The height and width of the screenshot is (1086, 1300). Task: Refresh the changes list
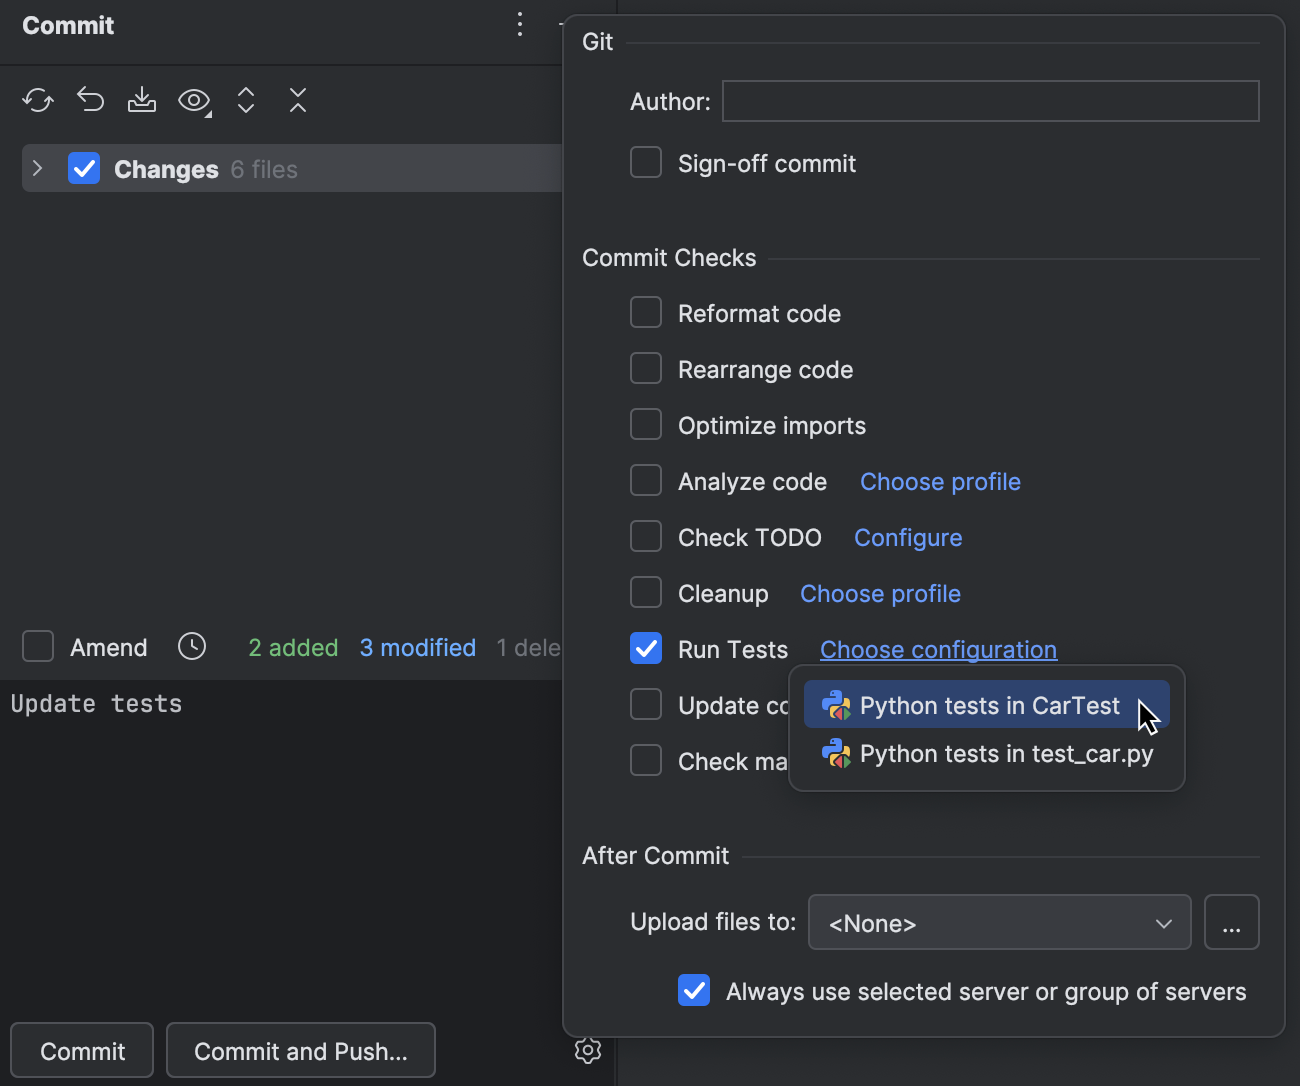[x=37, y=100]
